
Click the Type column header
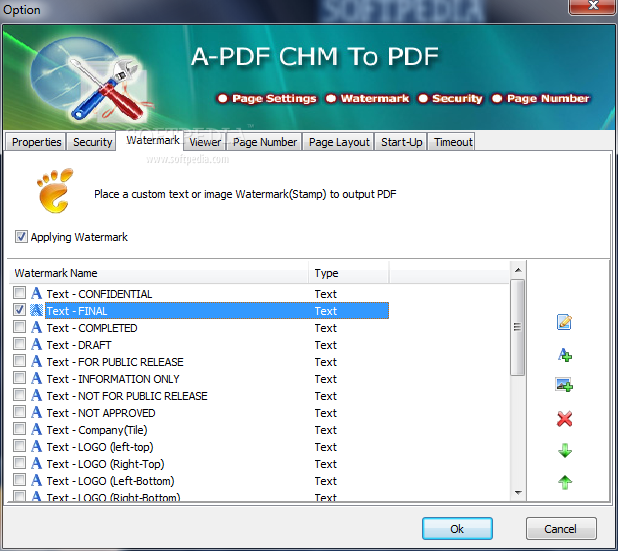pos(349,273)
